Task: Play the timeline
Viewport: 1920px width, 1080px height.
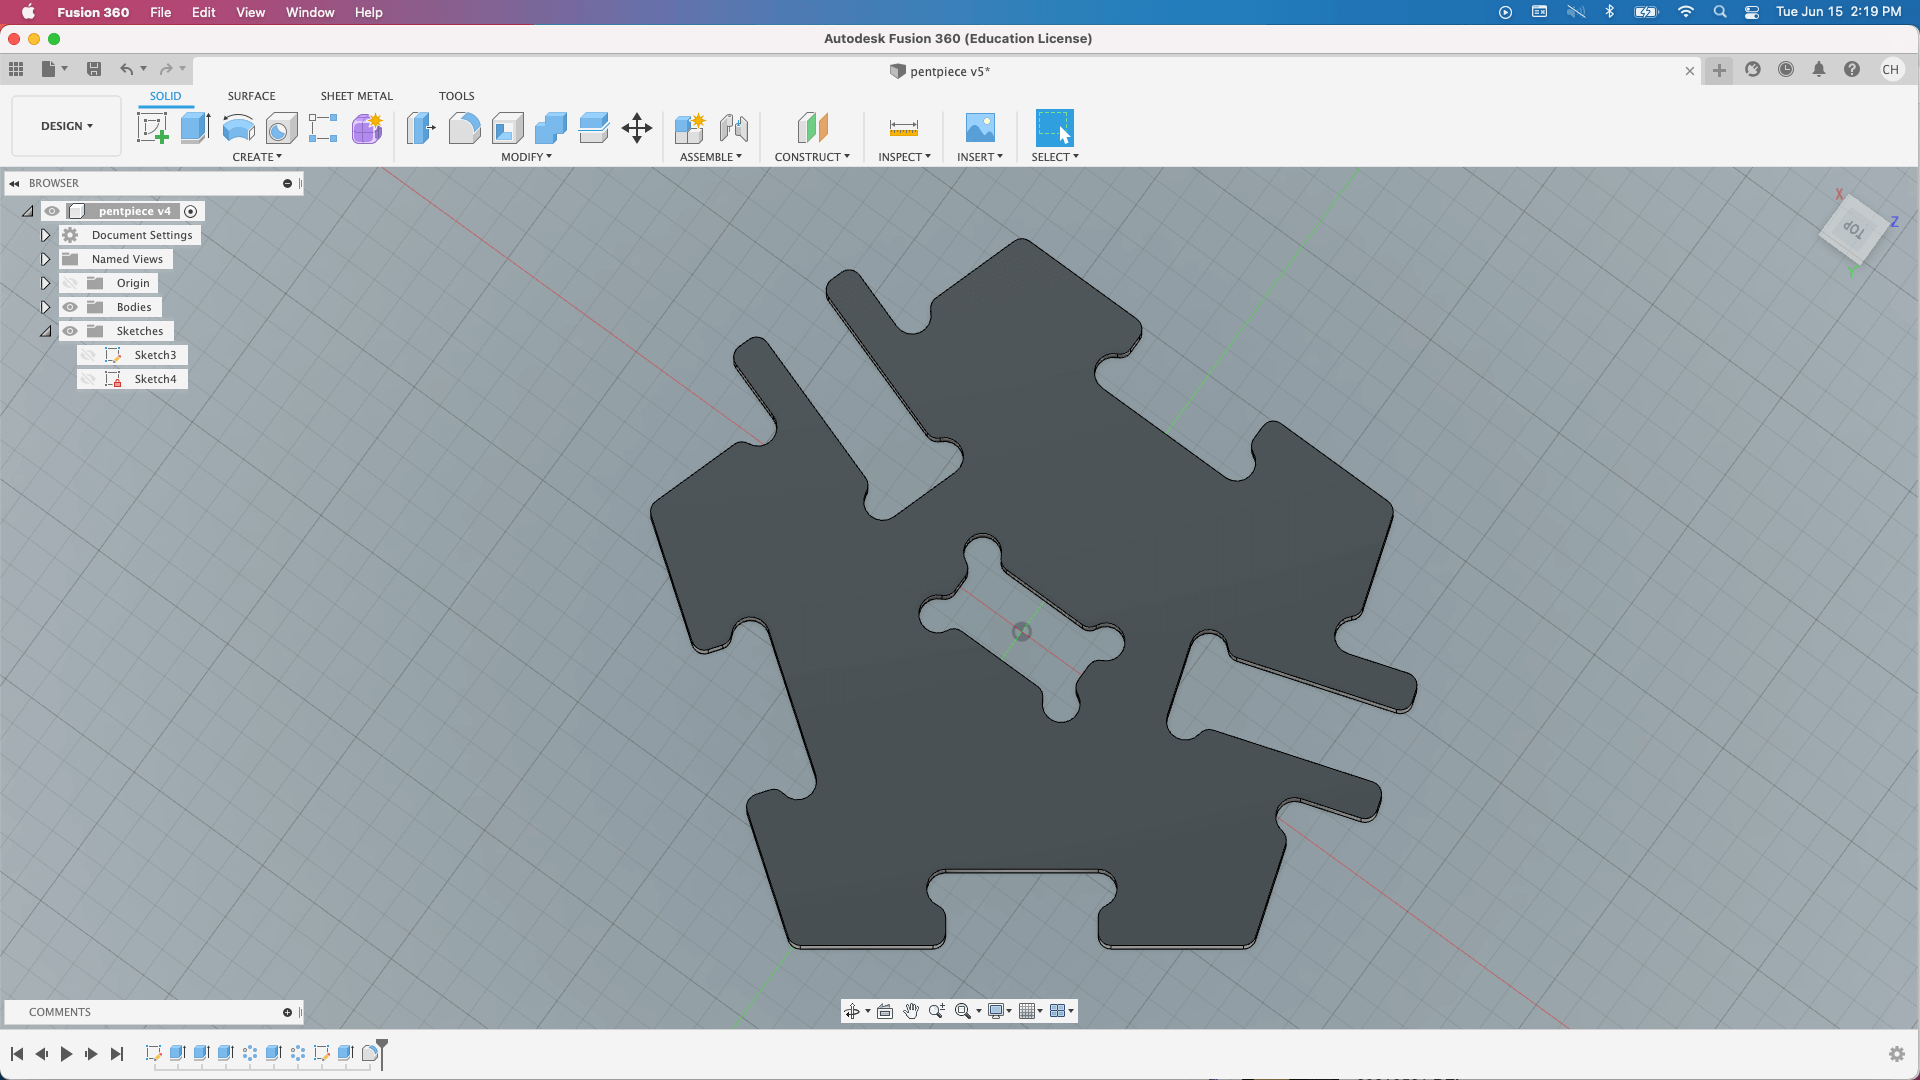Action: point(66,1053)
